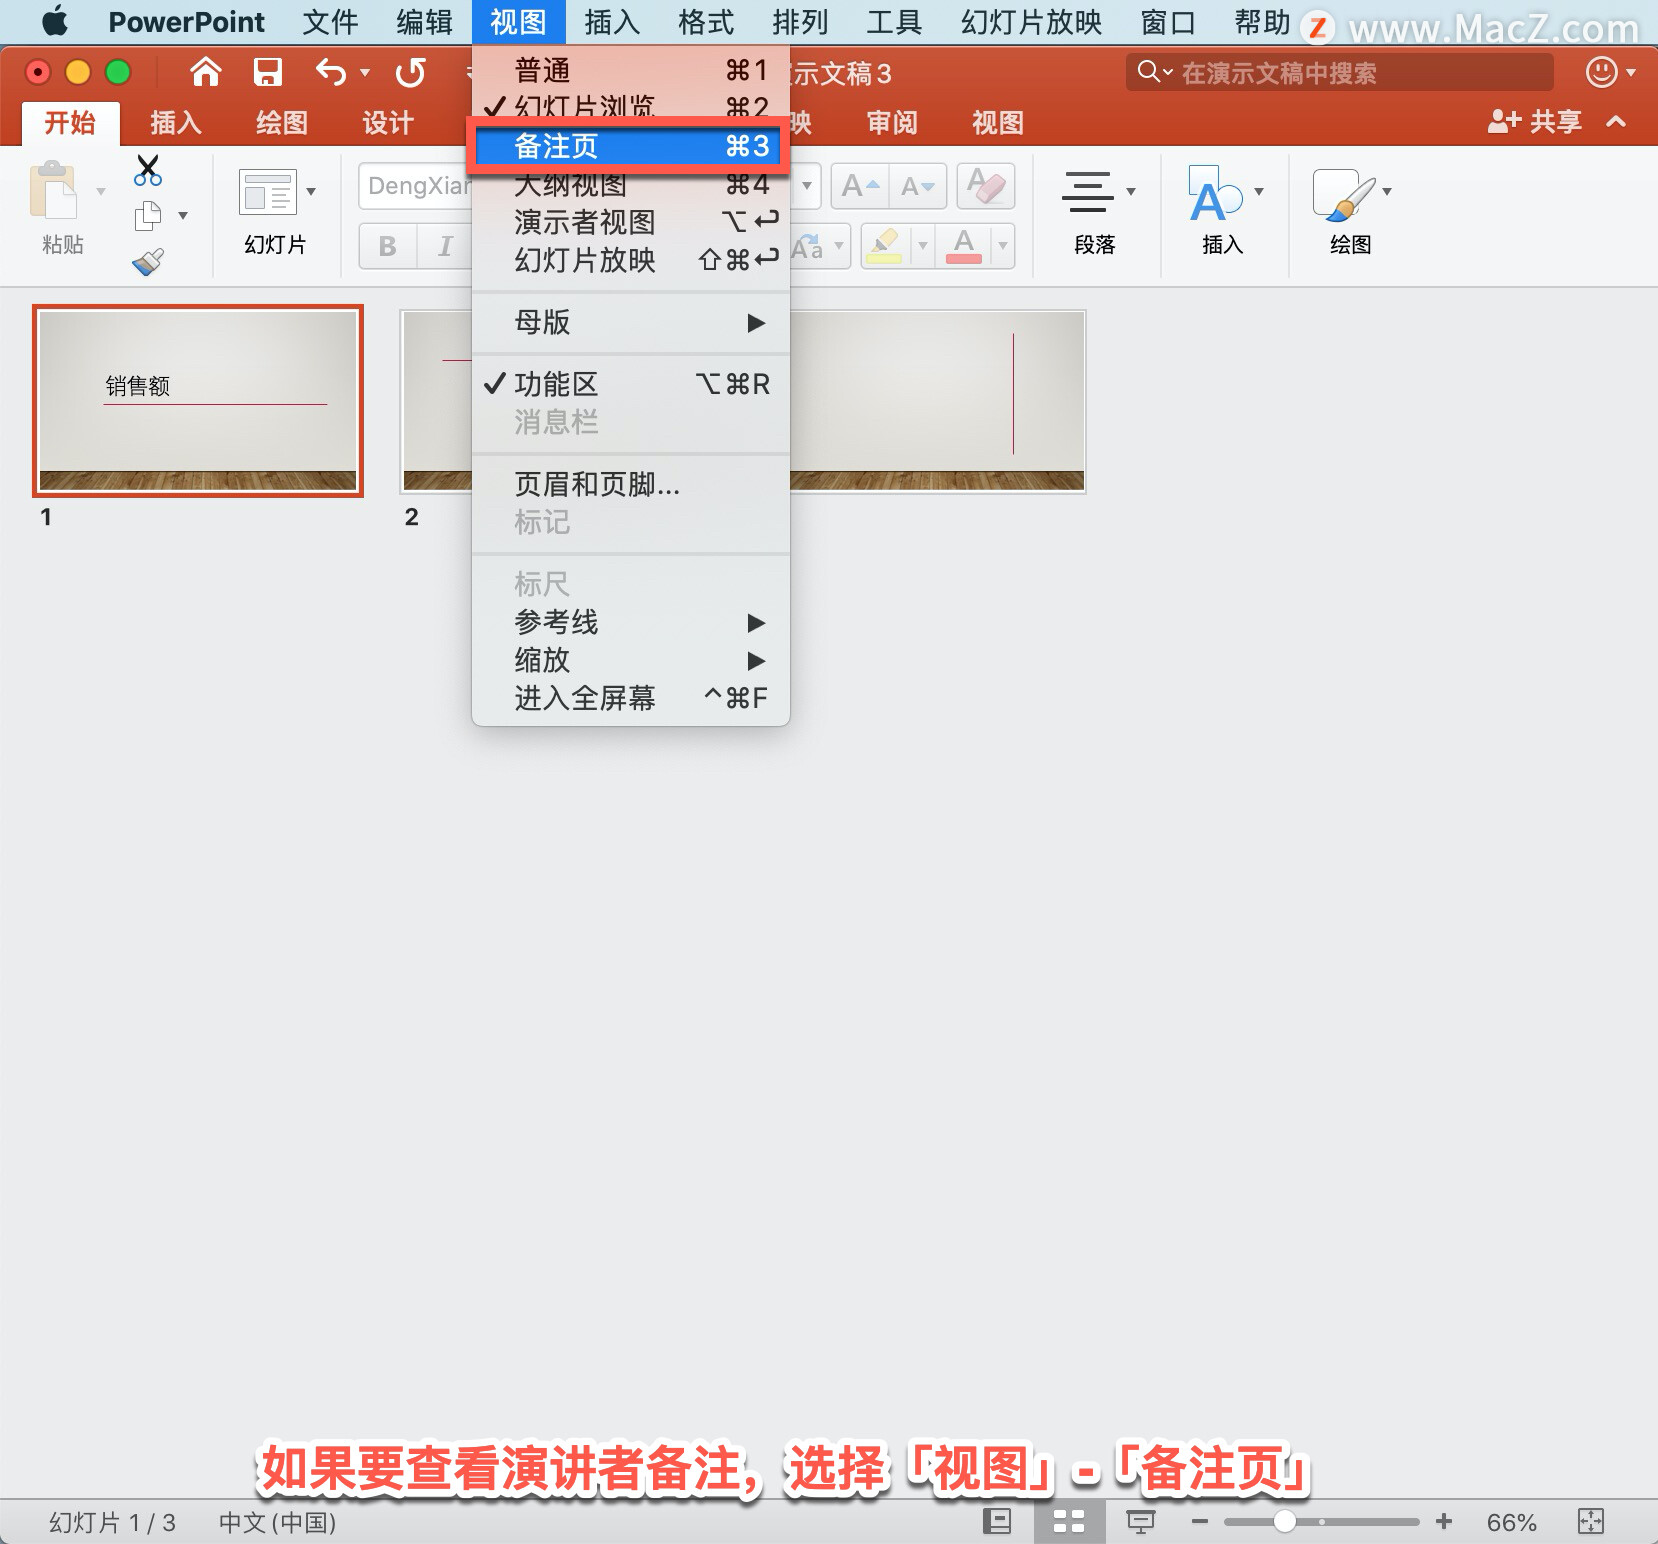Click the smiley feedback icon
This screenshot has height=1544, width=1658.
click(x=1602, y=72)
